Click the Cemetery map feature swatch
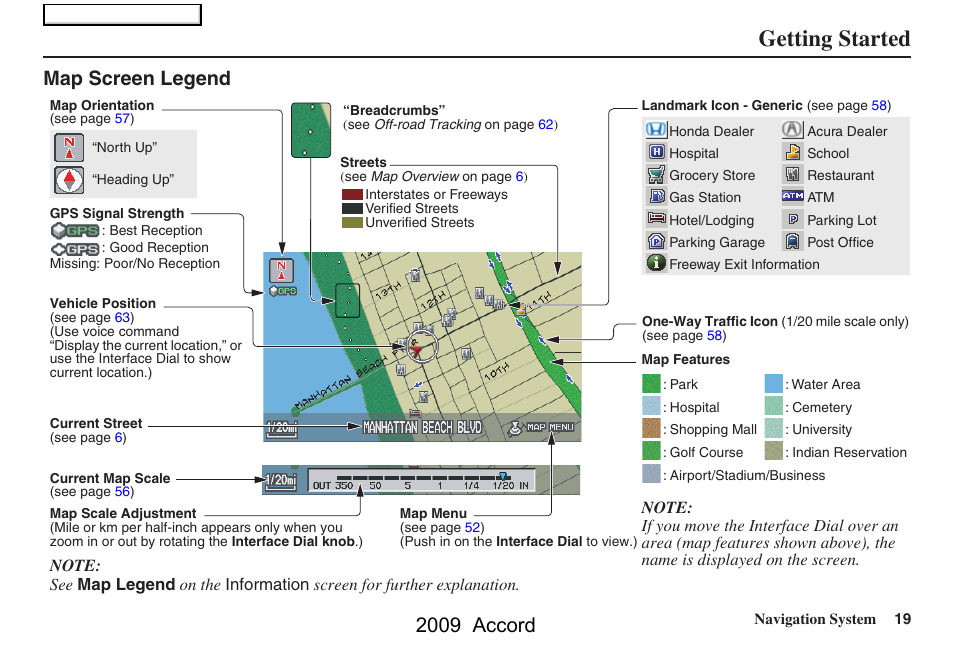 773,406
